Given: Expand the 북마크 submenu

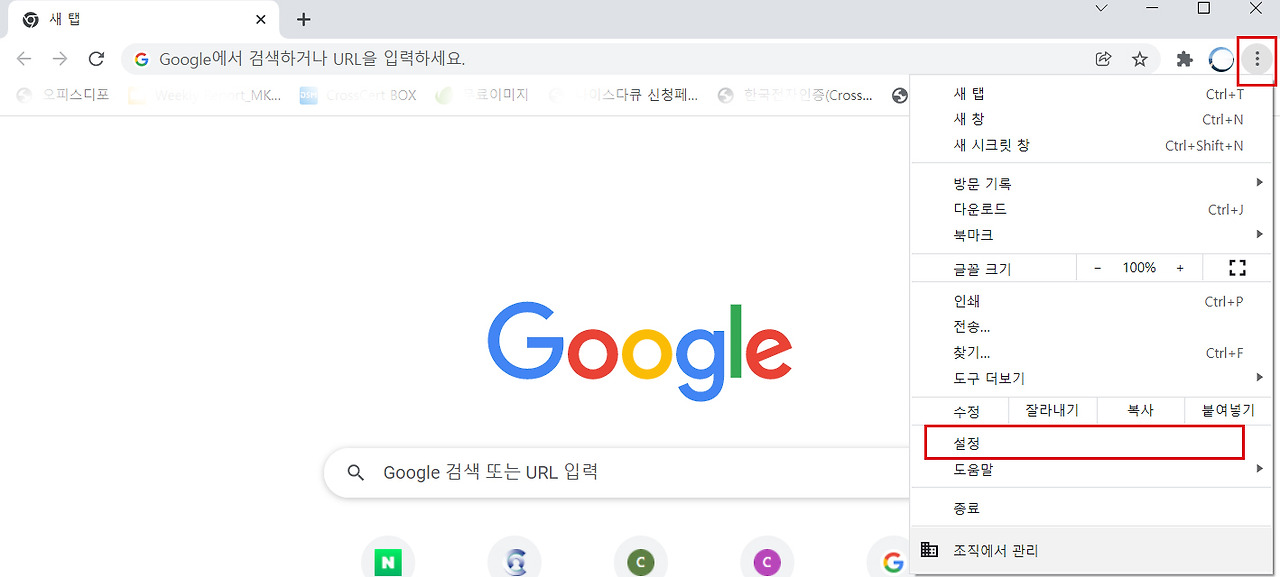Looking at the screenshot, I should [1090, 236].
